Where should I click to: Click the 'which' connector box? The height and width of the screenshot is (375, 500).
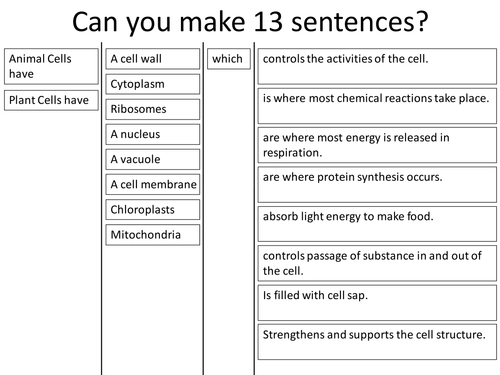point(229,59)
